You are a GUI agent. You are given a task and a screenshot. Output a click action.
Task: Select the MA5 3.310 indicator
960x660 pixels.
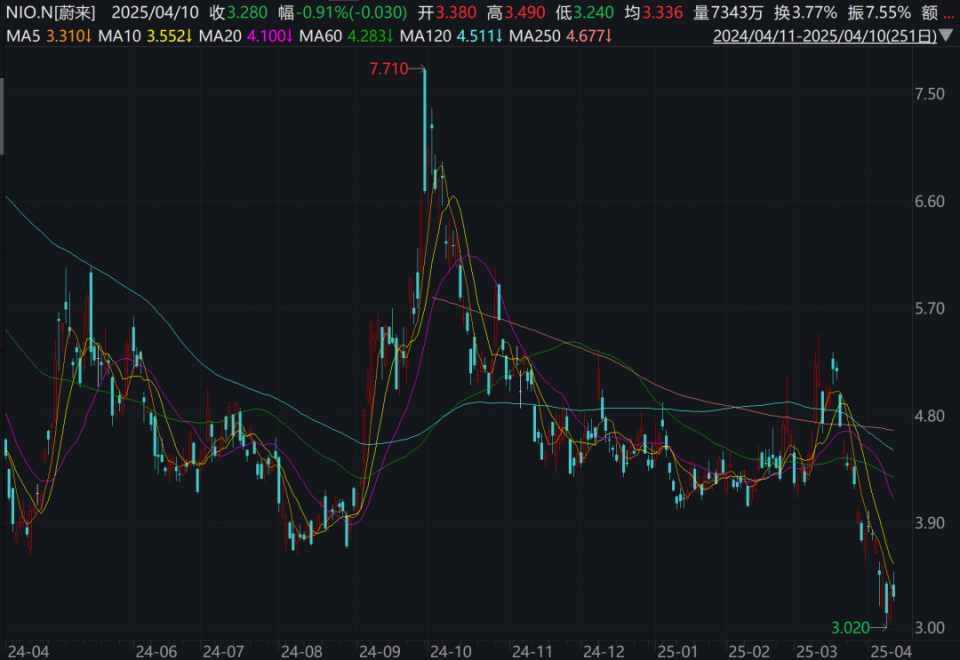[x=49, y=36]
